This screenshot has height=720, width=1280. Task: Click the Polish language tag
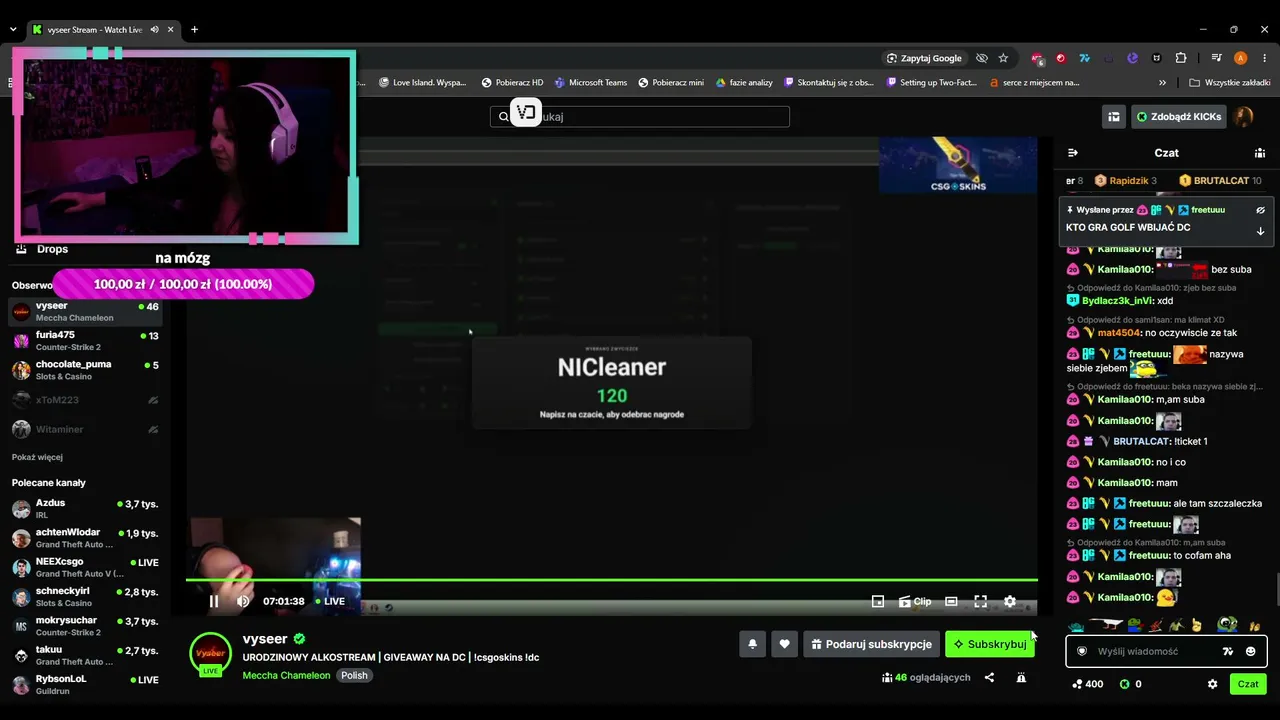pos(354,675)
